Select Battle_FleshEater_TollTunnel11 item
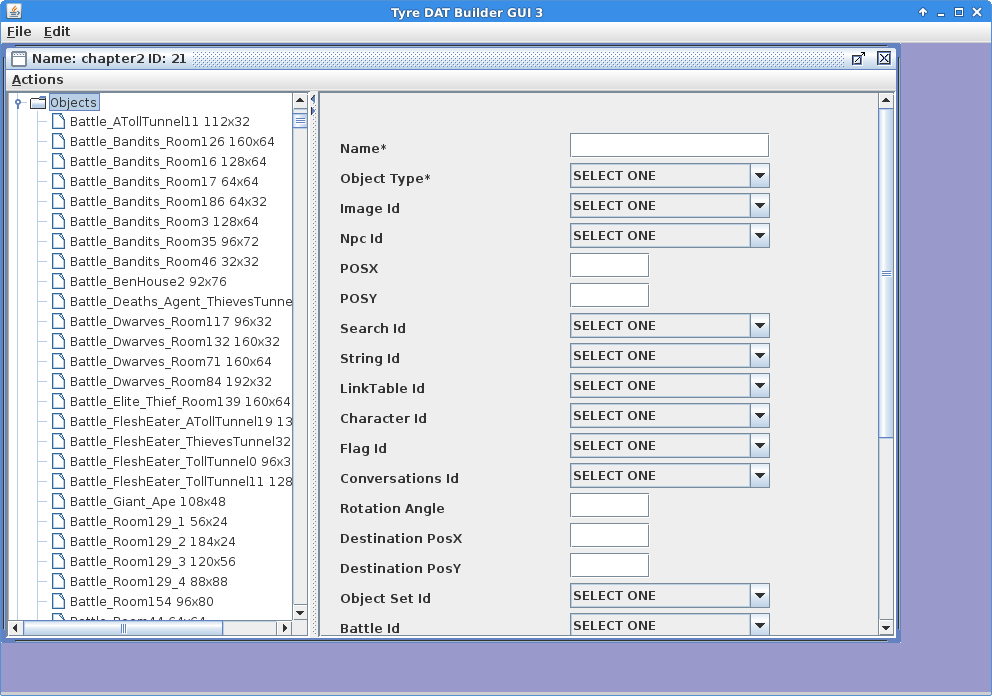Viewport: 992px width, 696px height. pos(180,482)
